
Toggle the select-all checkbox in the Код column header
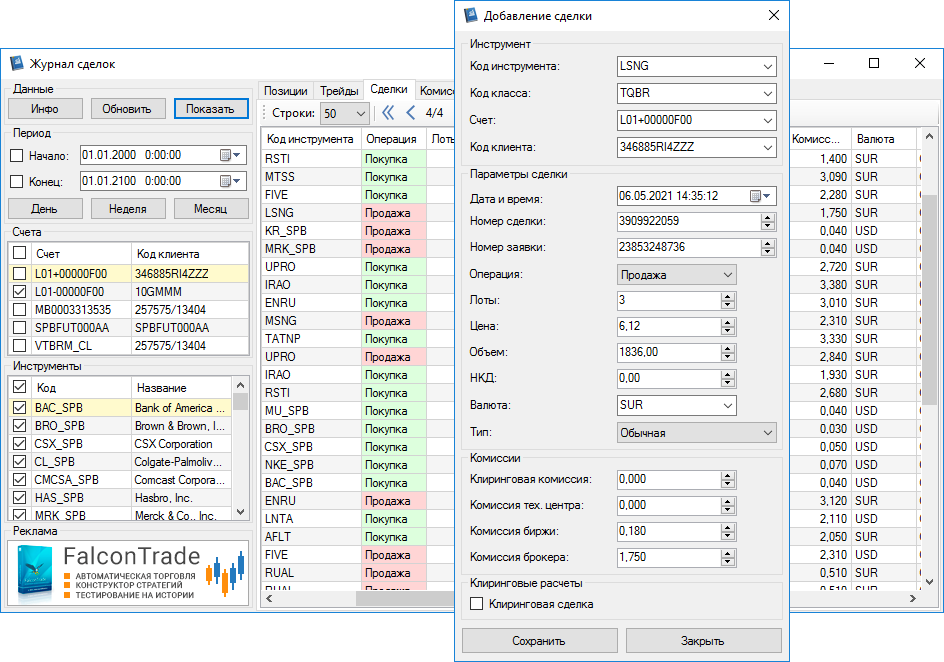coord(19,387)
